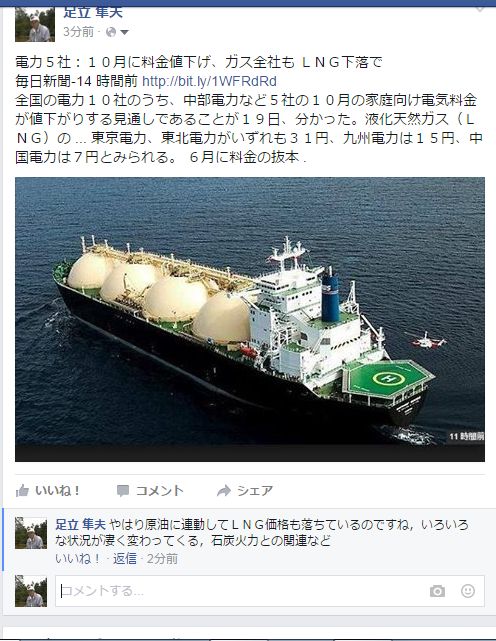Like the comment via the small いいね！ link
The height and width of the screenshot is (641, 496).
pos(77,558)
